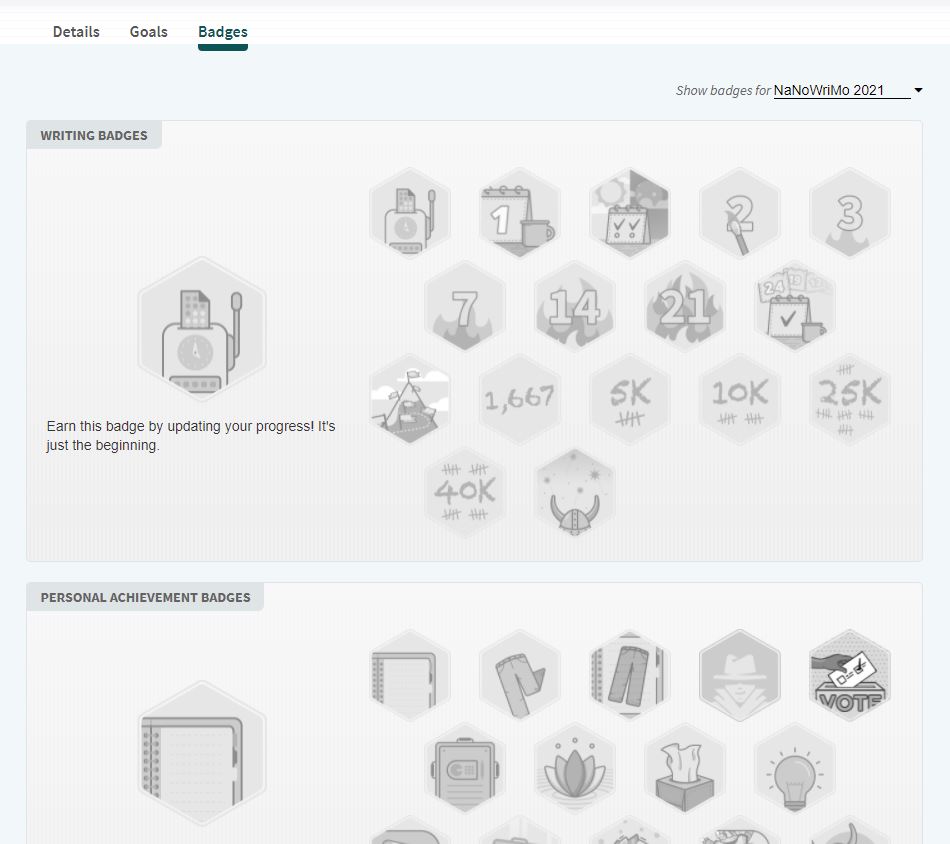Open the Goals tab
The height and width of the screenshot is (844, 950).
[148, 31]
